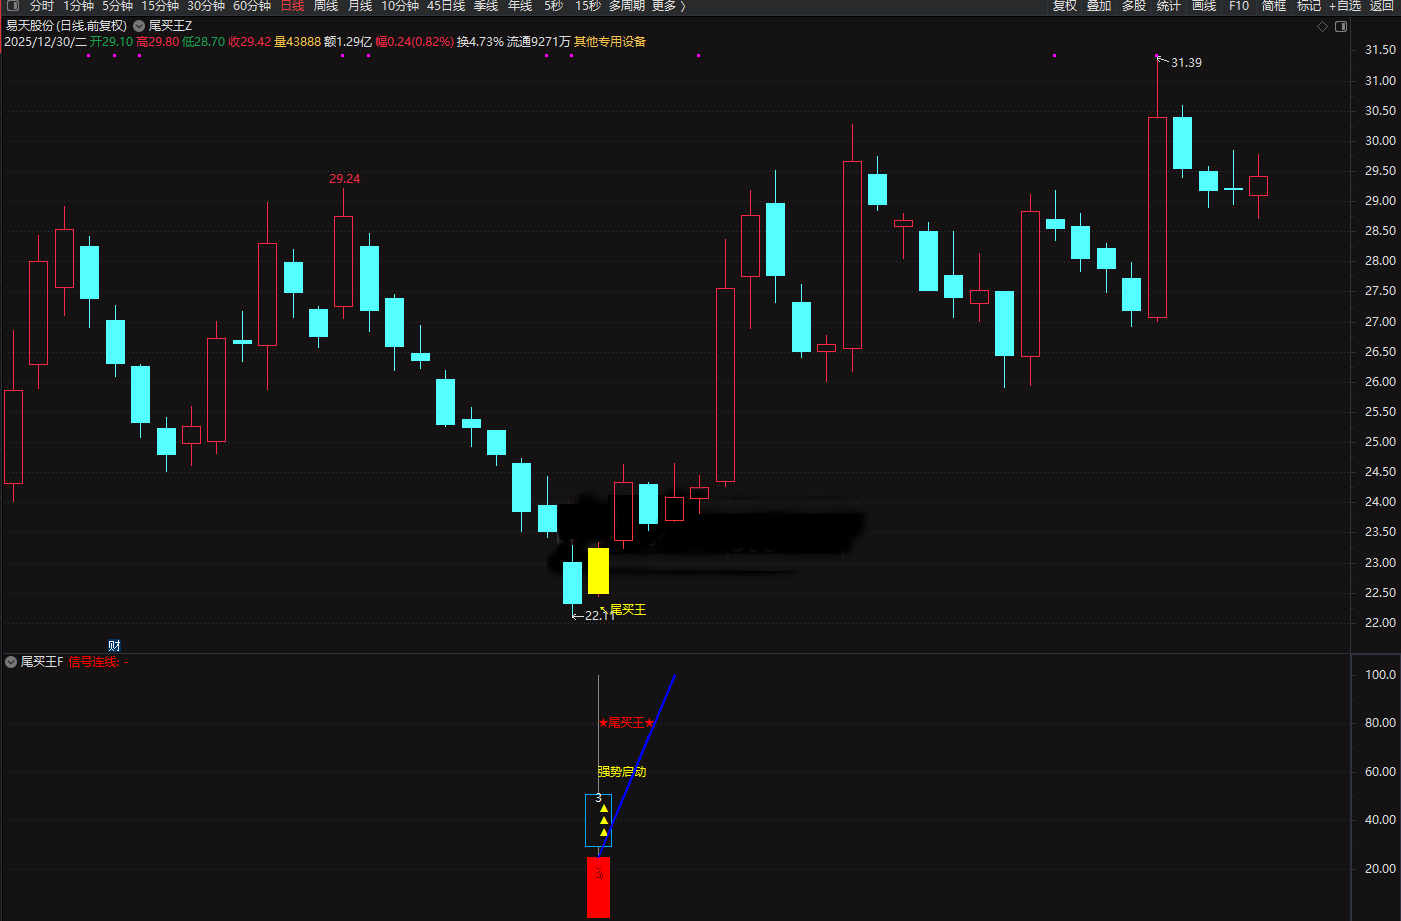Click the 高29.80 high price value
This screenshot has width=1401, height=921.
[158, 42]
